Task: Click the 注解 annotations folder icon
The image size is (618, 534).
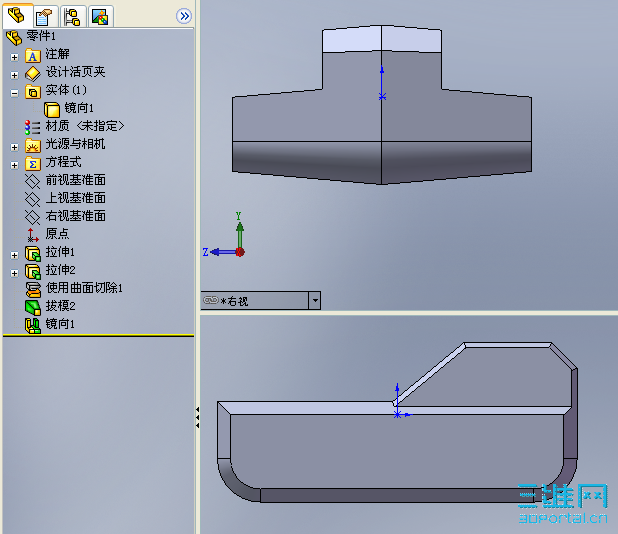Action: [x=33, y=56]
